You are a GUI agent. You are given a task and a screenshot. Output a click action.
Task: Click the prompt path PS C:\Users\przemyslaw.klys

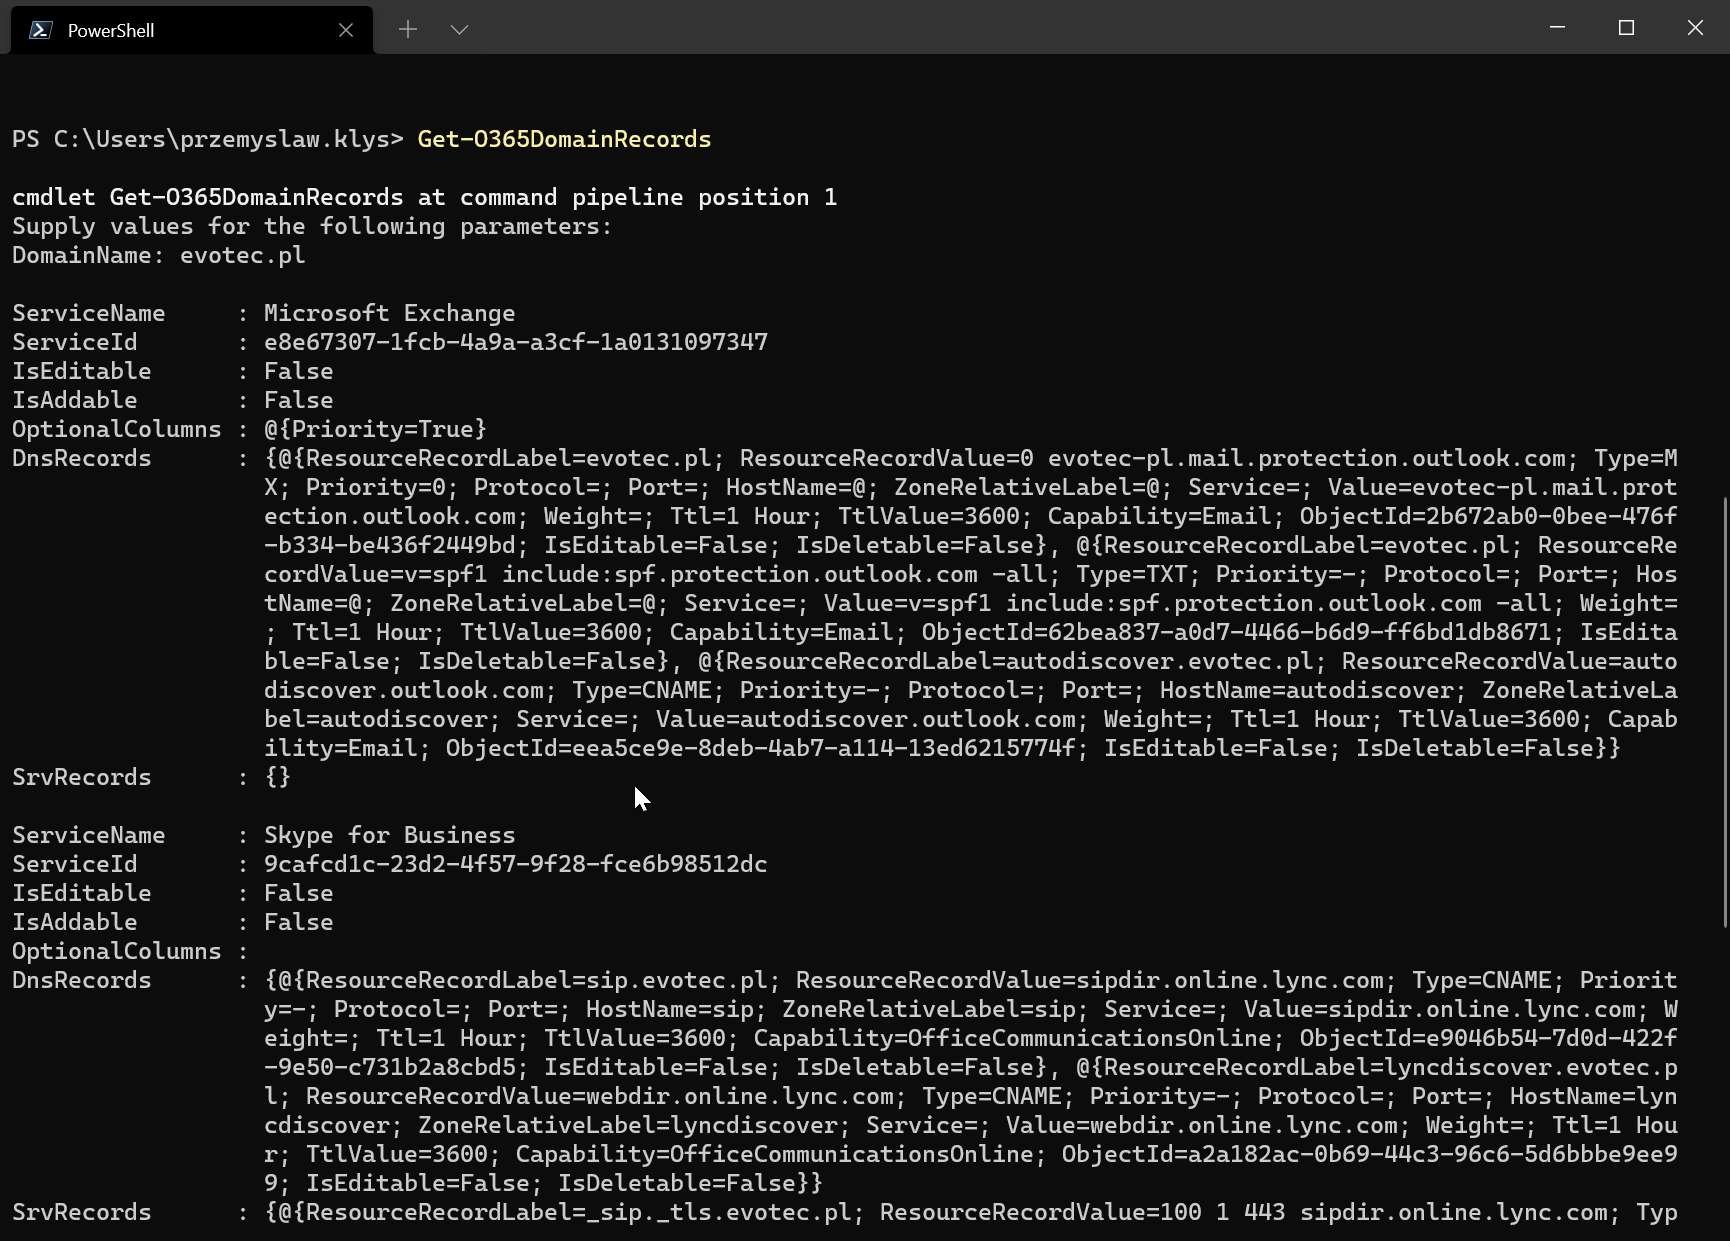pyautogui.click(x=207, y=139)
